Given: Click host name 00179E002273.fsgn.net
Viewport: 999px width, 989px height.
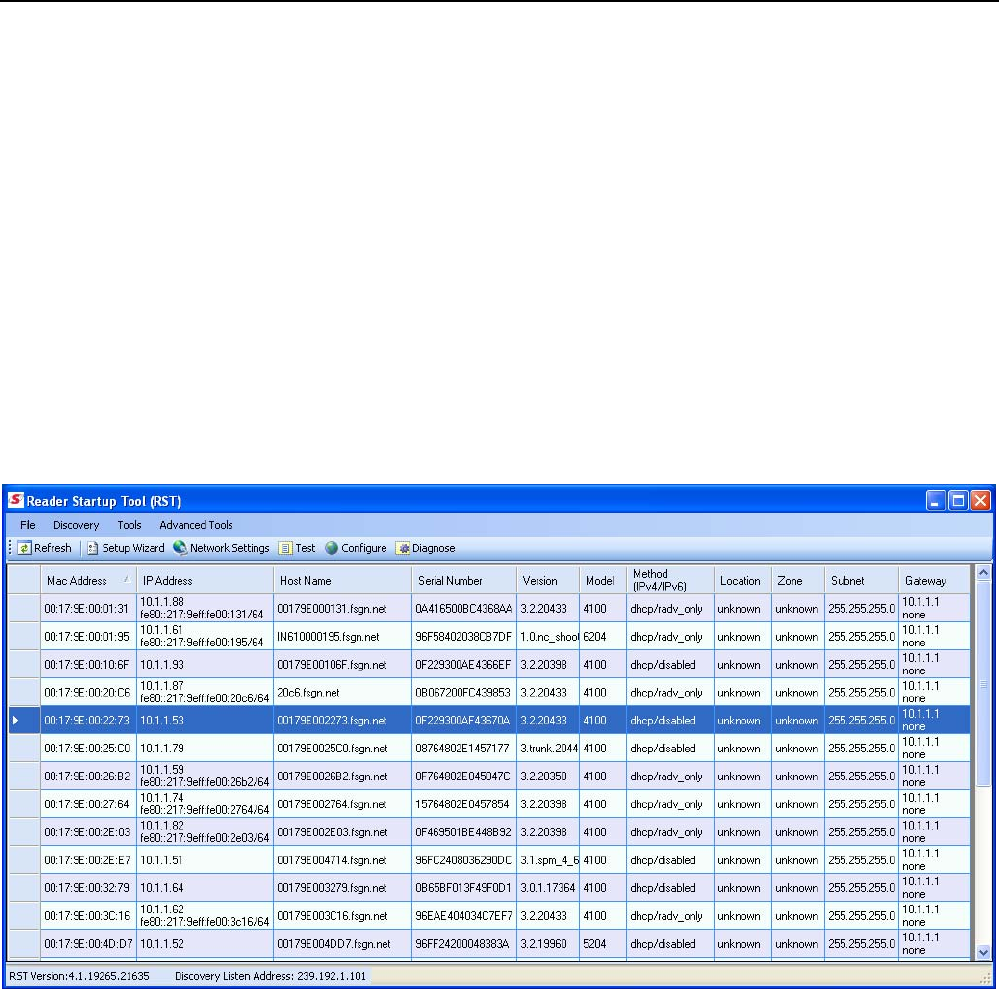Looking at the screenshot, I should click(343, 720).
